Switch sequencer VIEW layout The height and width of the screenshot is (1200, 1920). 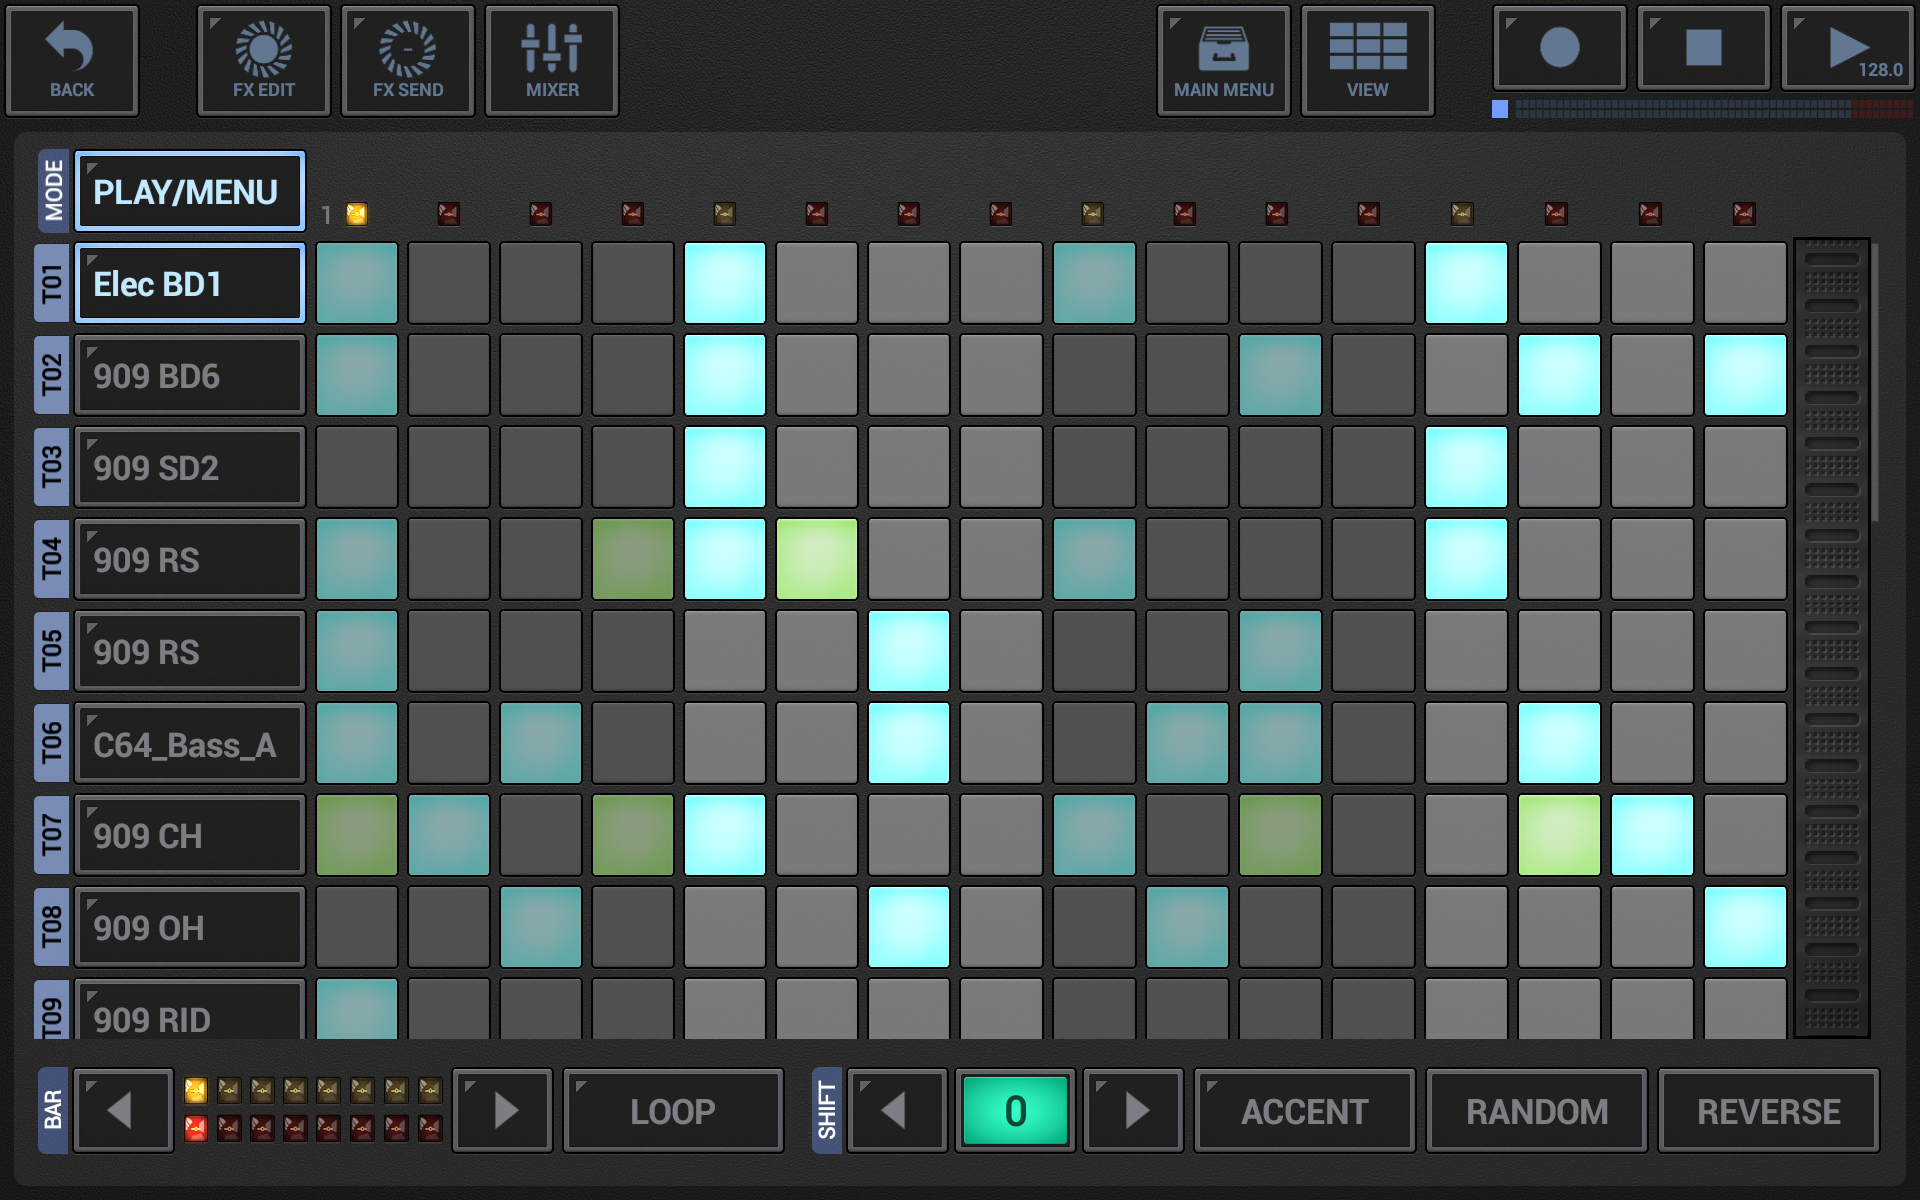pyautogui.click(x=1367, y=60)
